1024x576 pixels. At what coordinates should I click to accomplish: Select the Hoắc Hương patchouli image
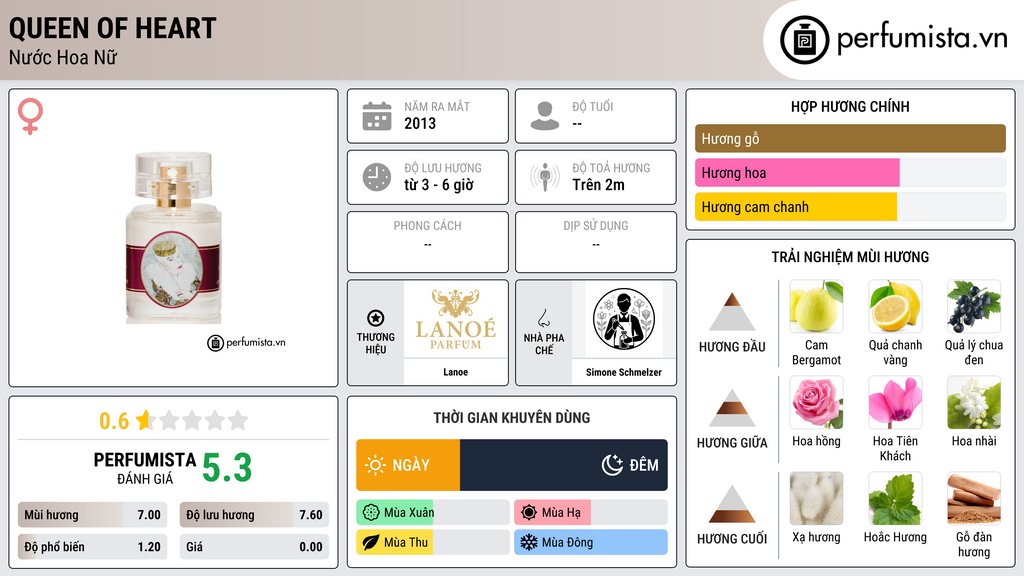click(x=895, y=498)
